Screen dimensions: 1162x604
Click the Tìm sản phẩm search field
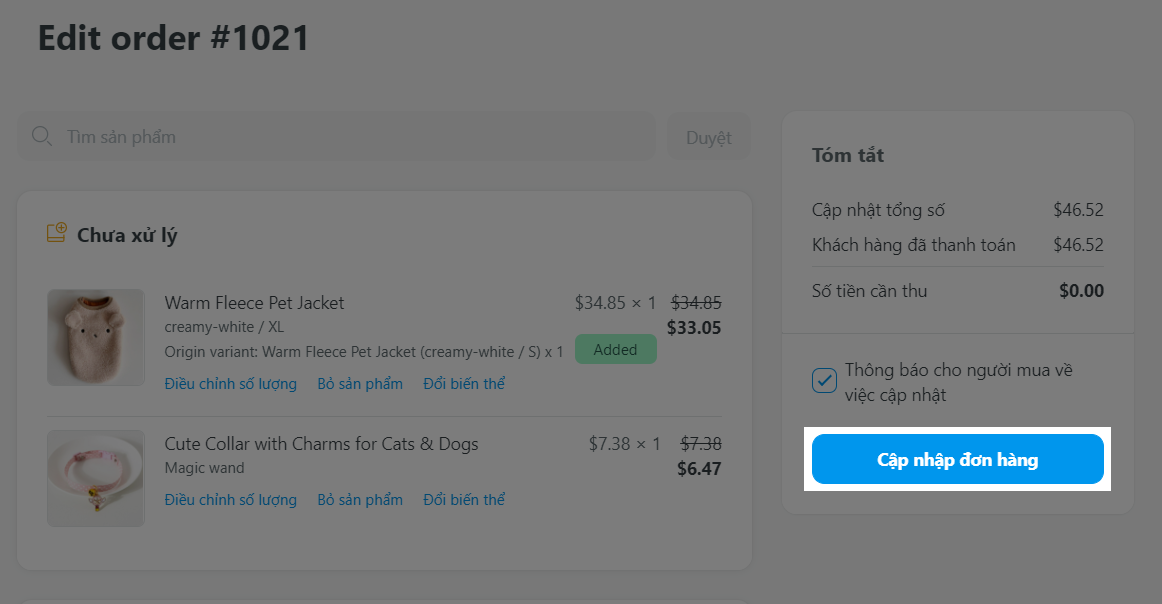coord(350,137)
